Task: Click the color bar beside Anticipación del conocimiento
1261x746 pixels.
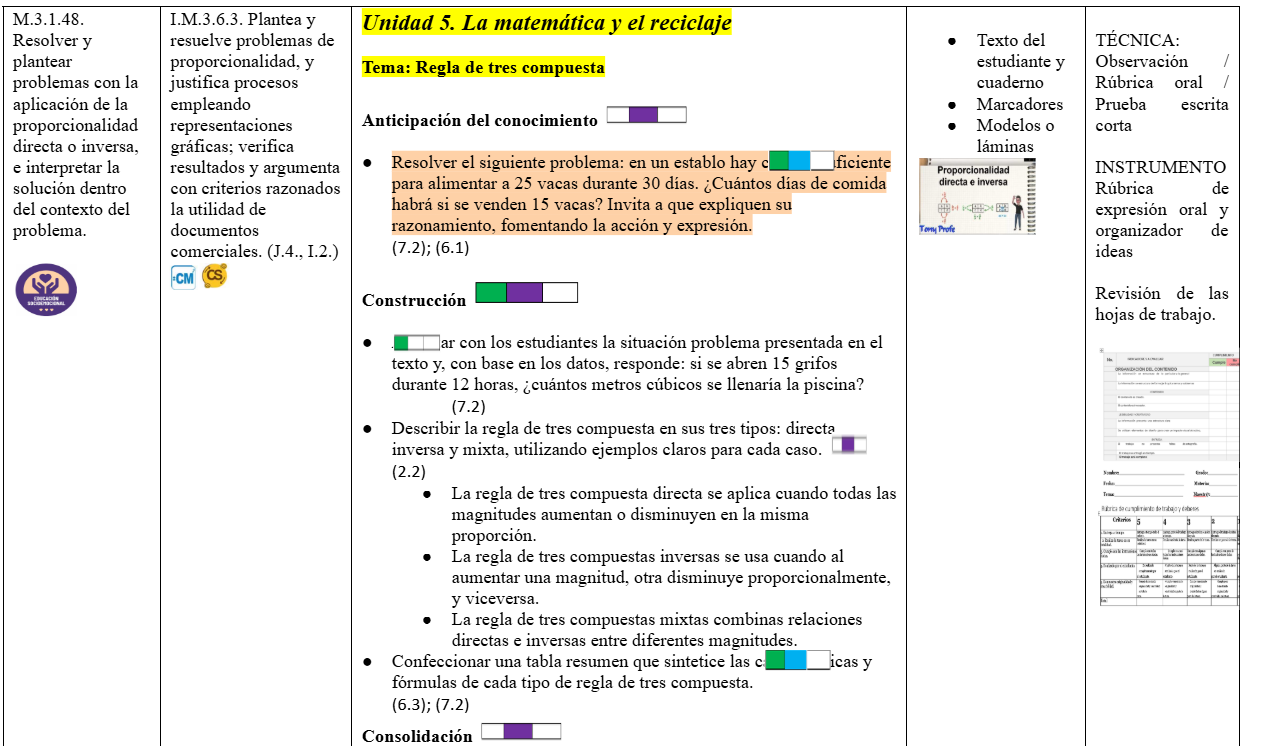Action: 646,115
